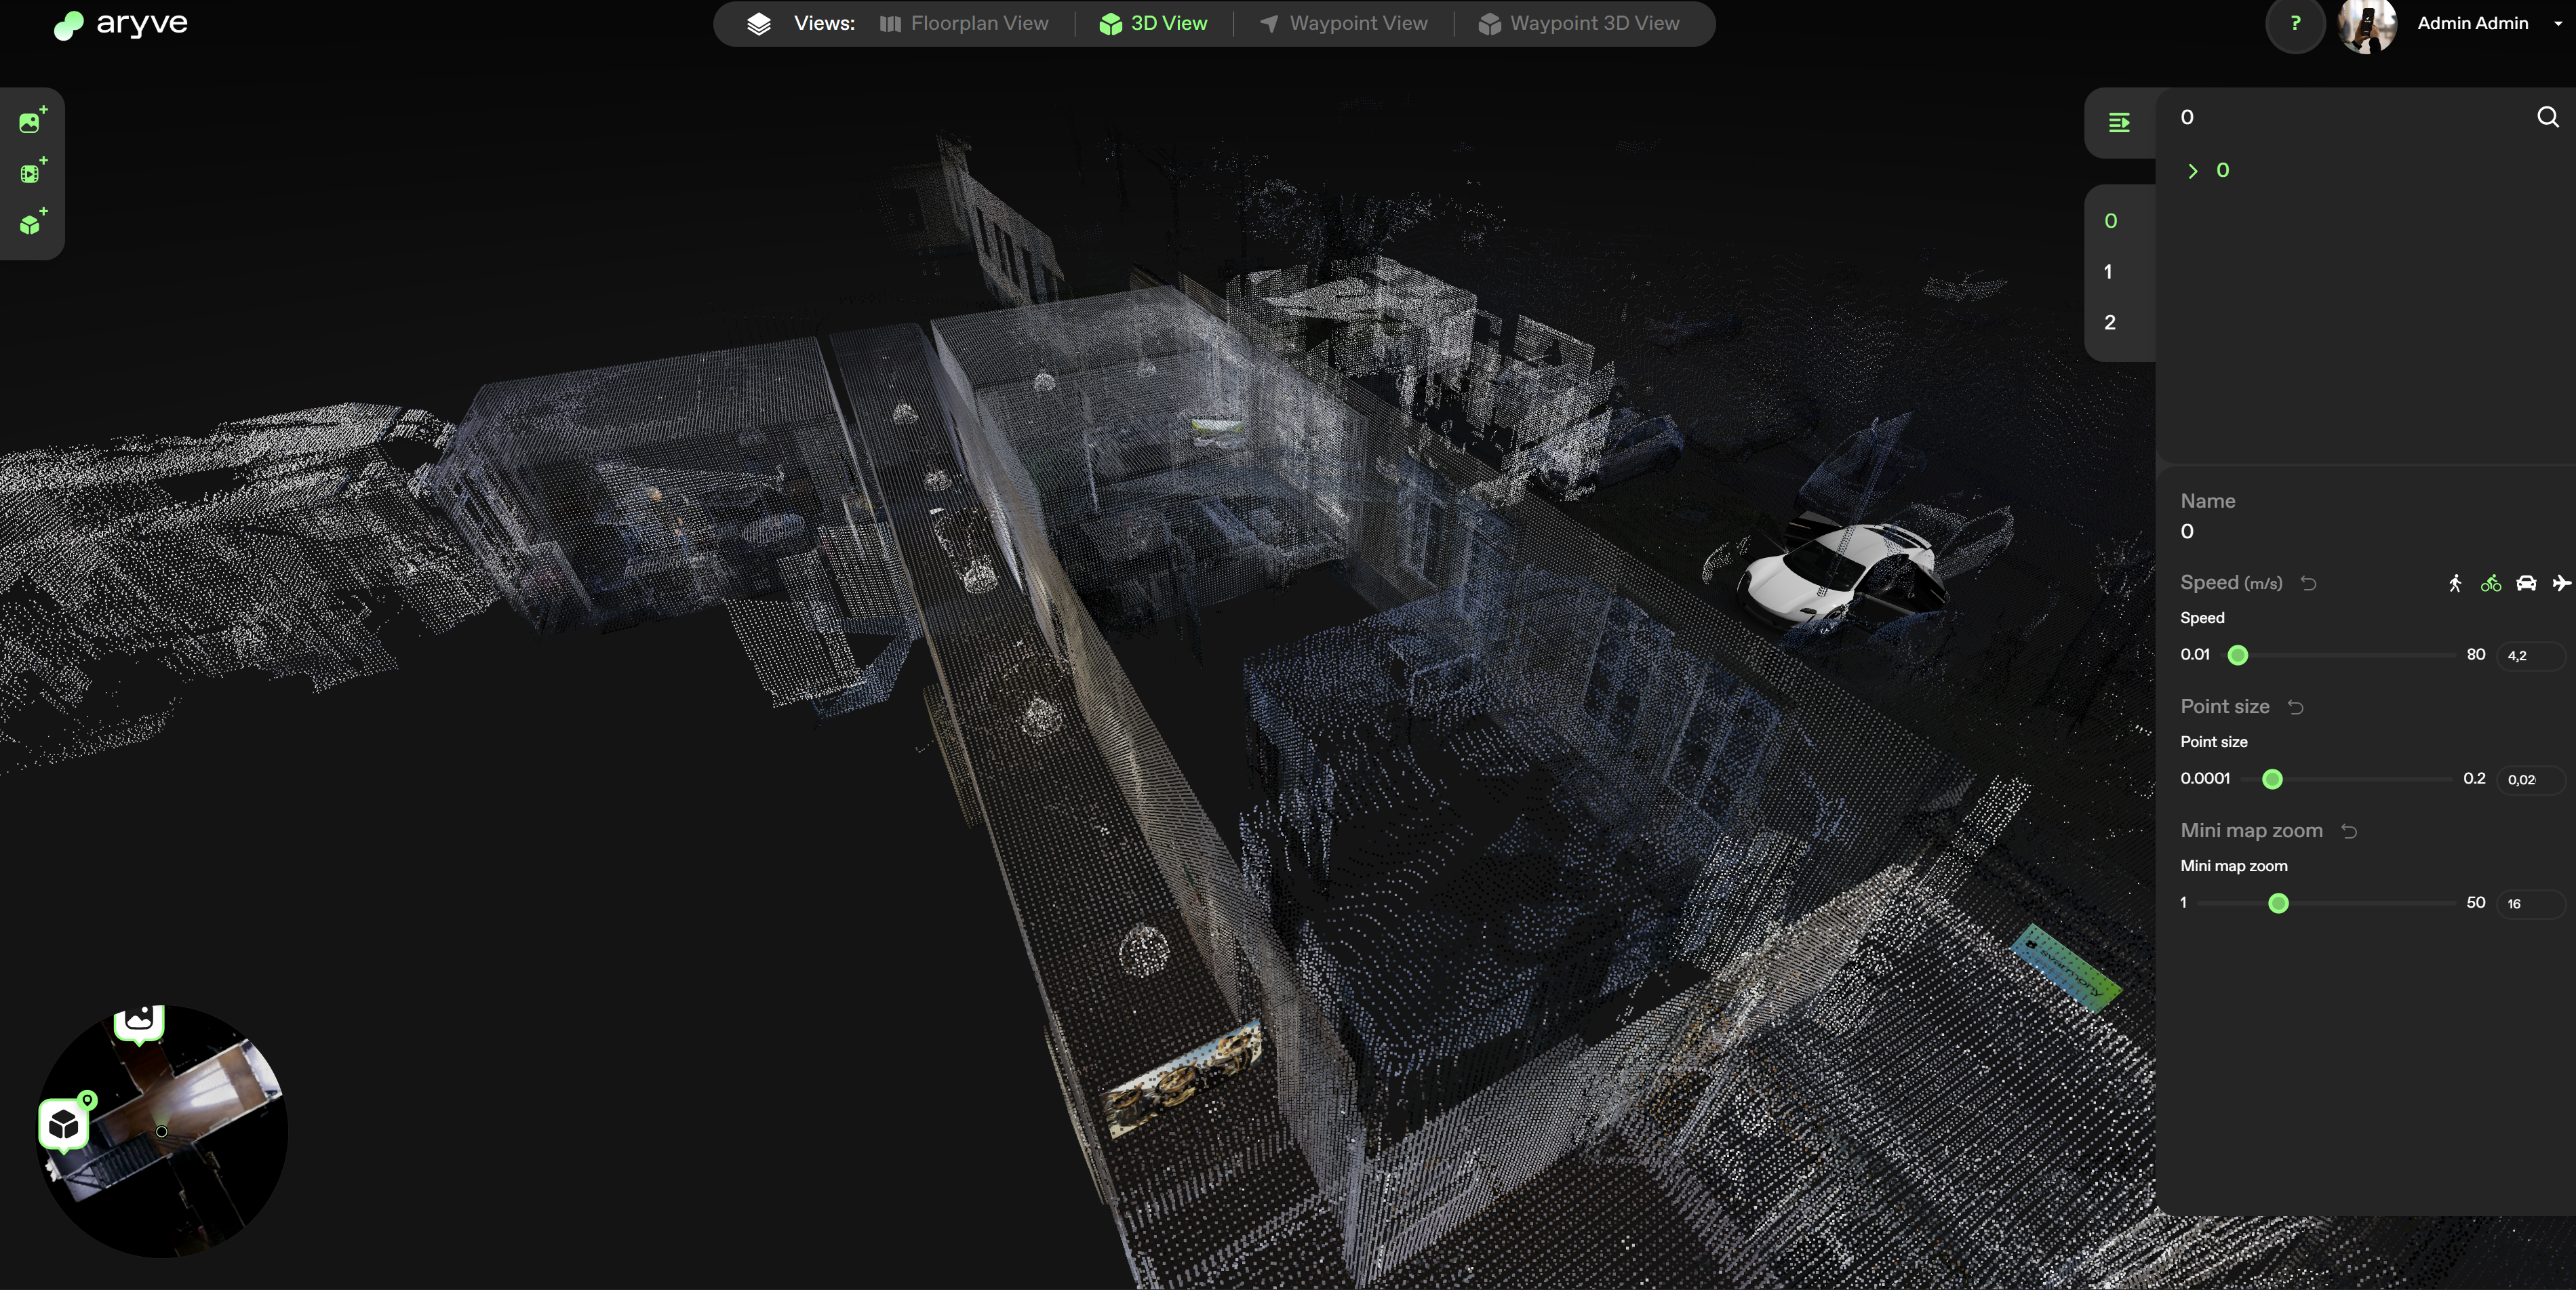Click the add 3D object cube icon
The height and width of the screenshot is (1290, 2576).
(31, 224)
